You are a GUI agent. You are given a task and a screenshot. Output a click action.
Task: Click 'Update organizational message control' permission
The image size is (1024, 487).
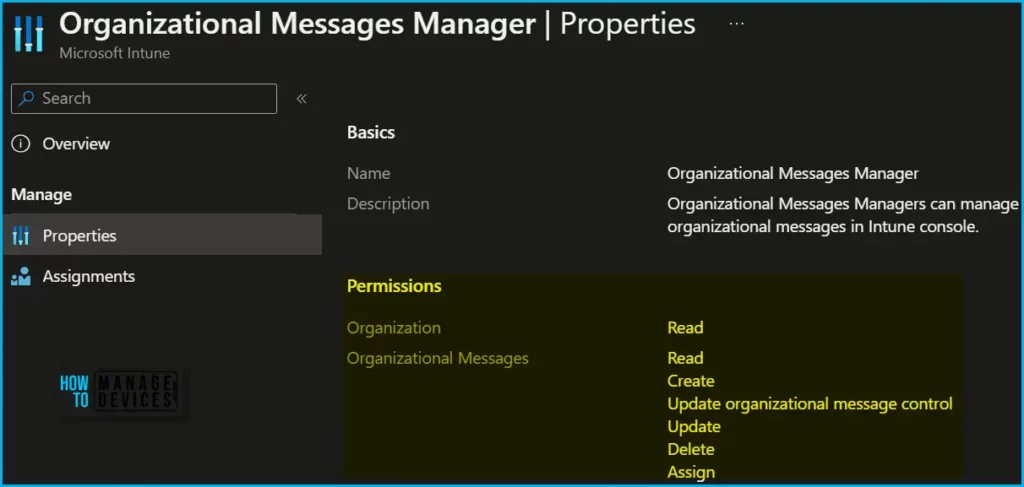pos(810,403)
